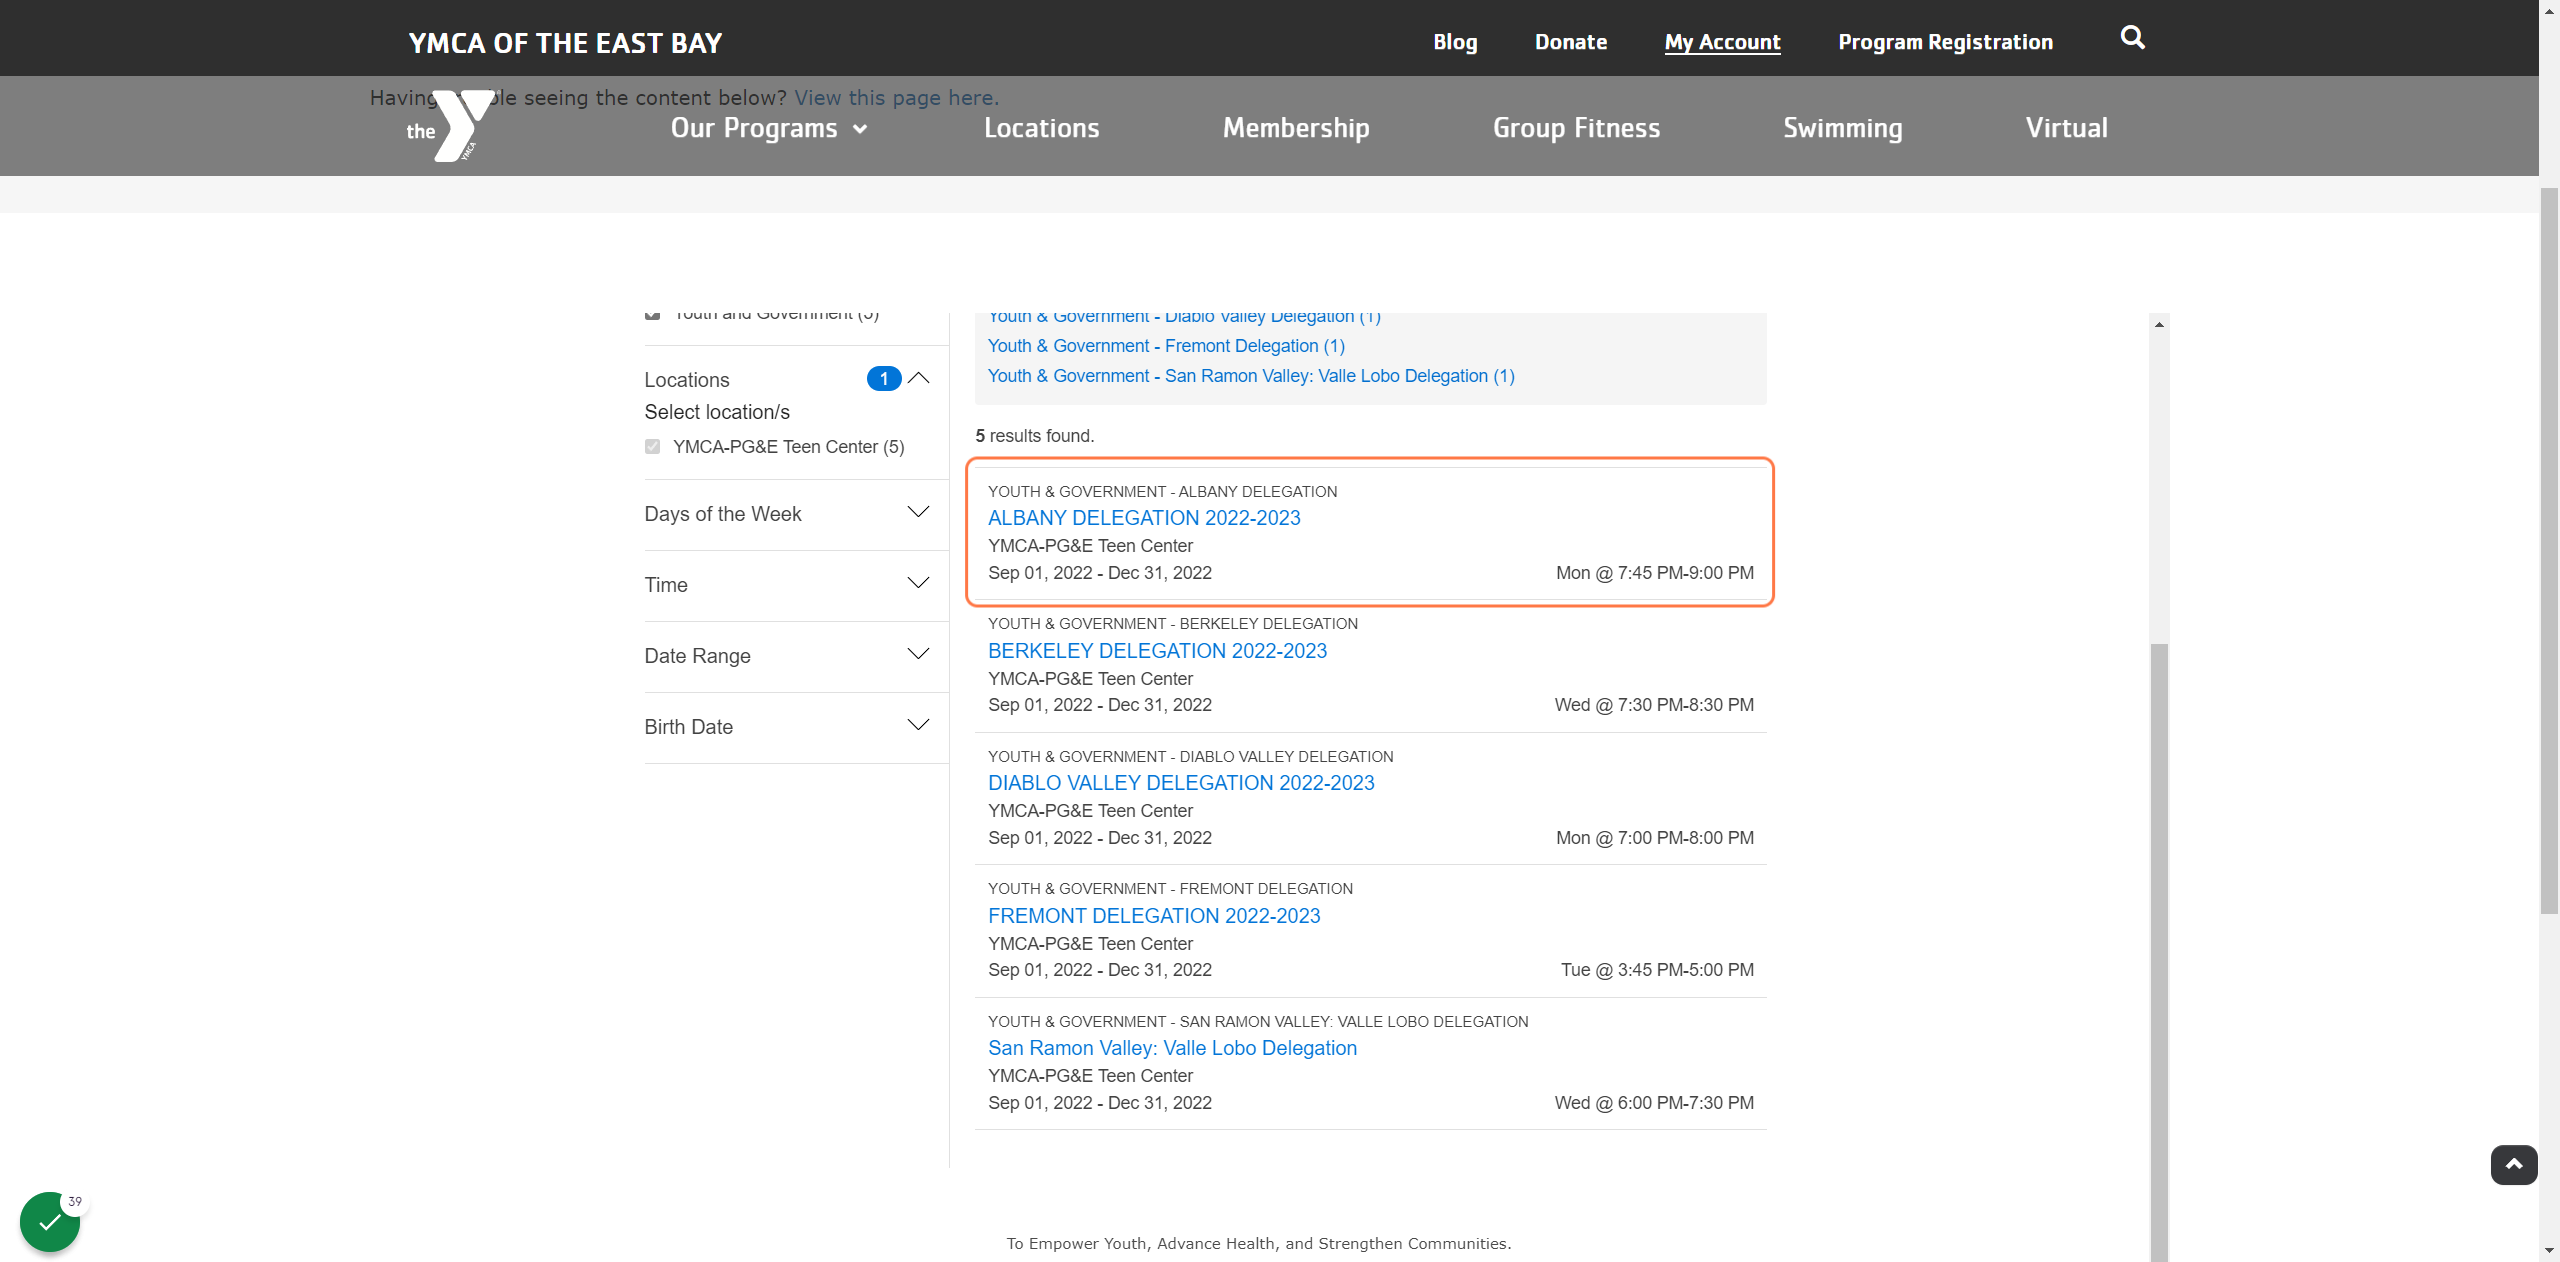
Task: Open San Ramon Valley Valle Lobo category link
Action: point(1251,376)
